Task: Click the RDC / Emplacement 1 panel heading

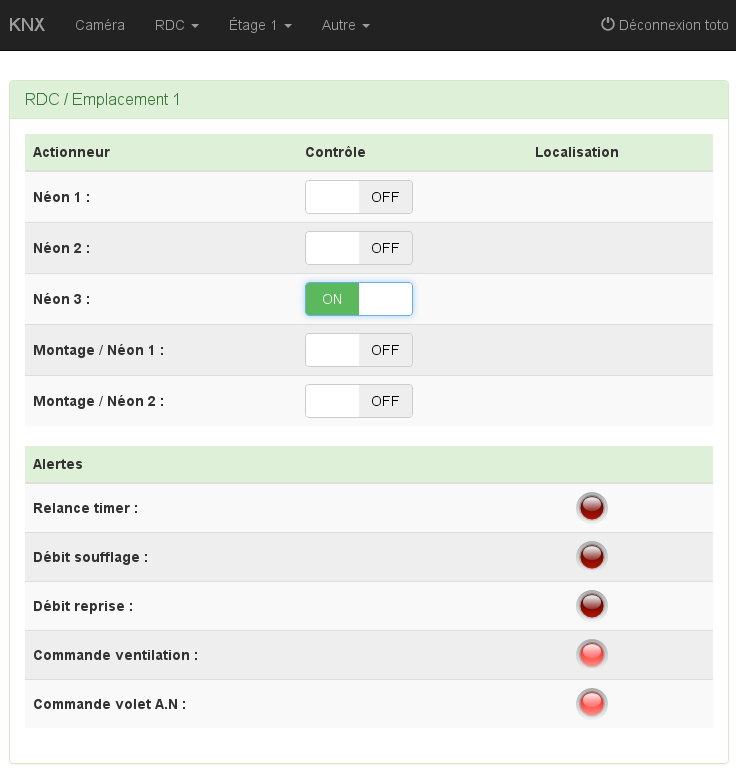Action: coord(102,100)
